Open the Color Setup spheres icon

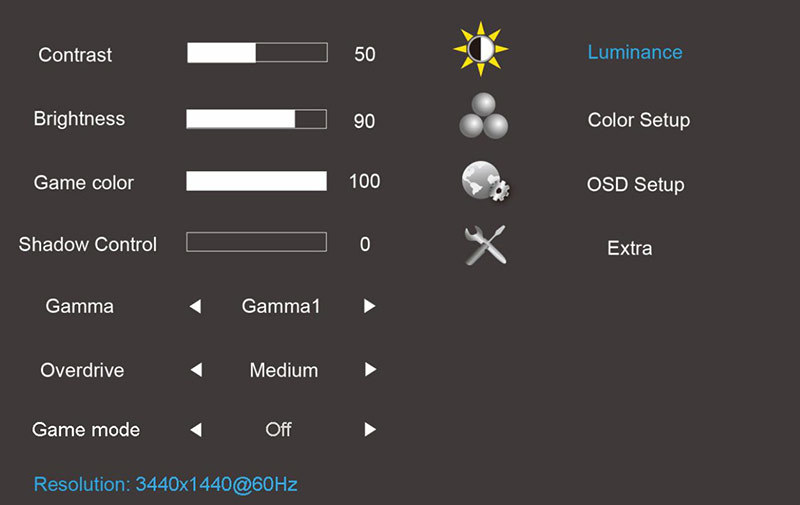click(x=483, y=116)
